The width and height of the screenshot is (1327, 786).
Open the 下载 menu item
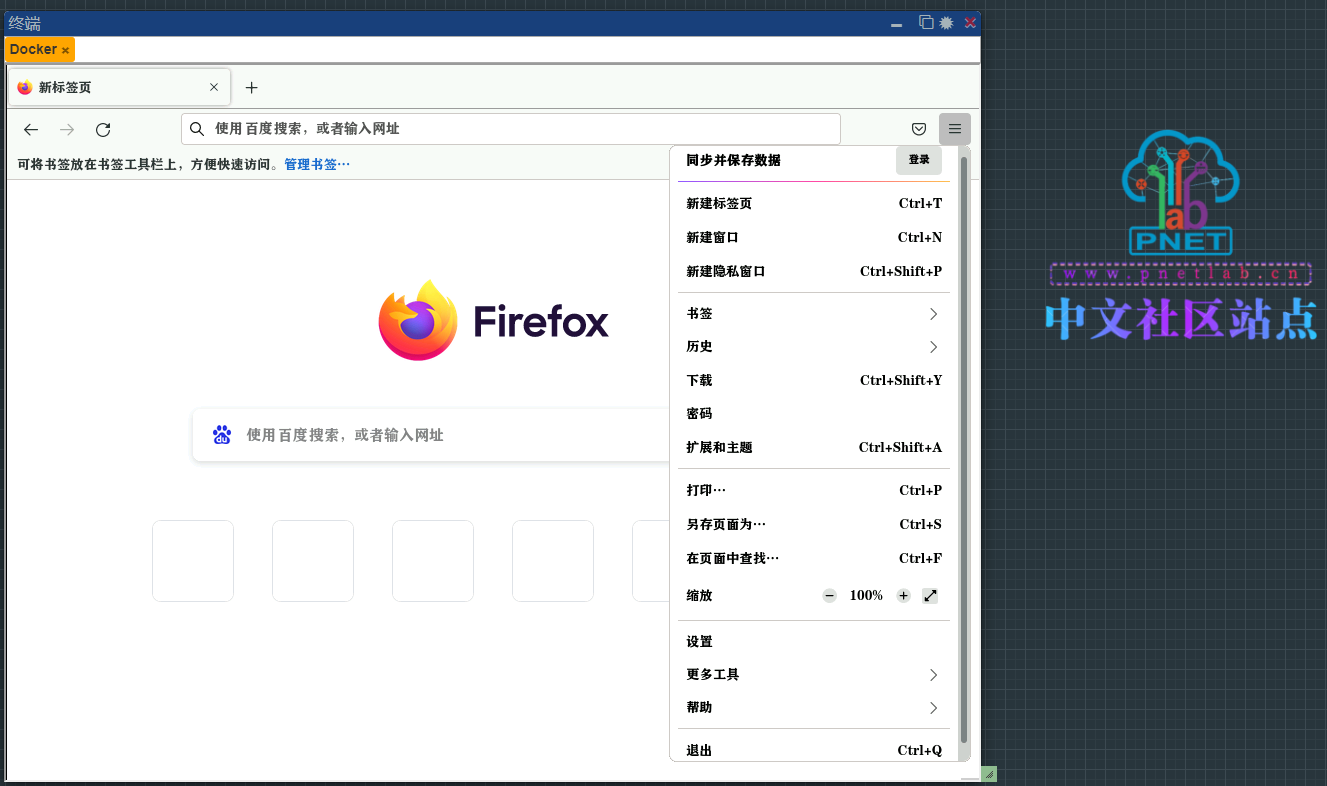[814, 381]
